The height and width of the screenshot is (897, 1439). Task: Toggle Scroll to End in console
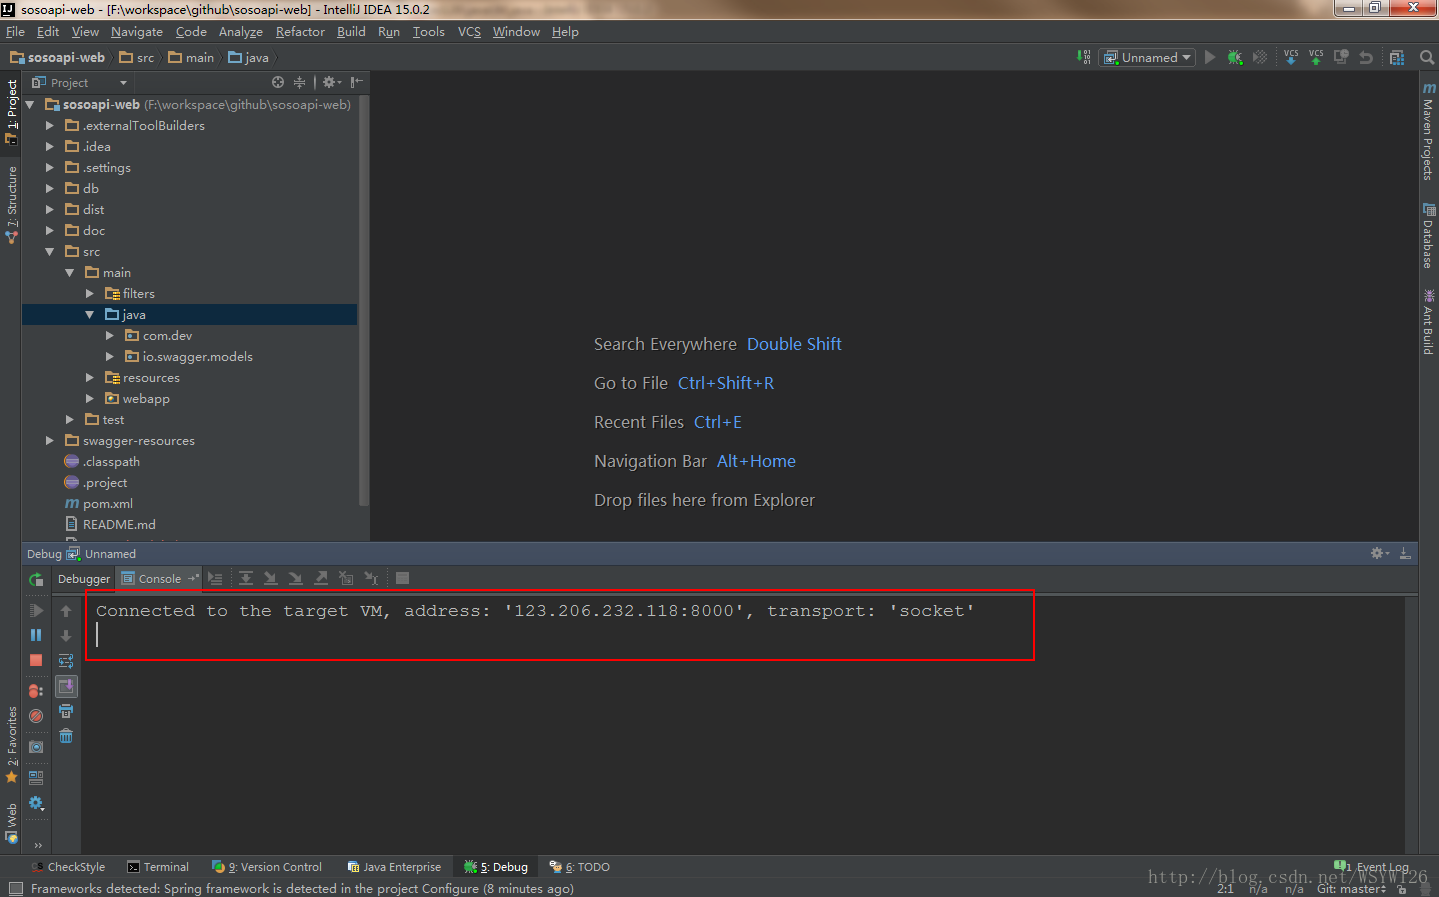click(x=66, y=686)
